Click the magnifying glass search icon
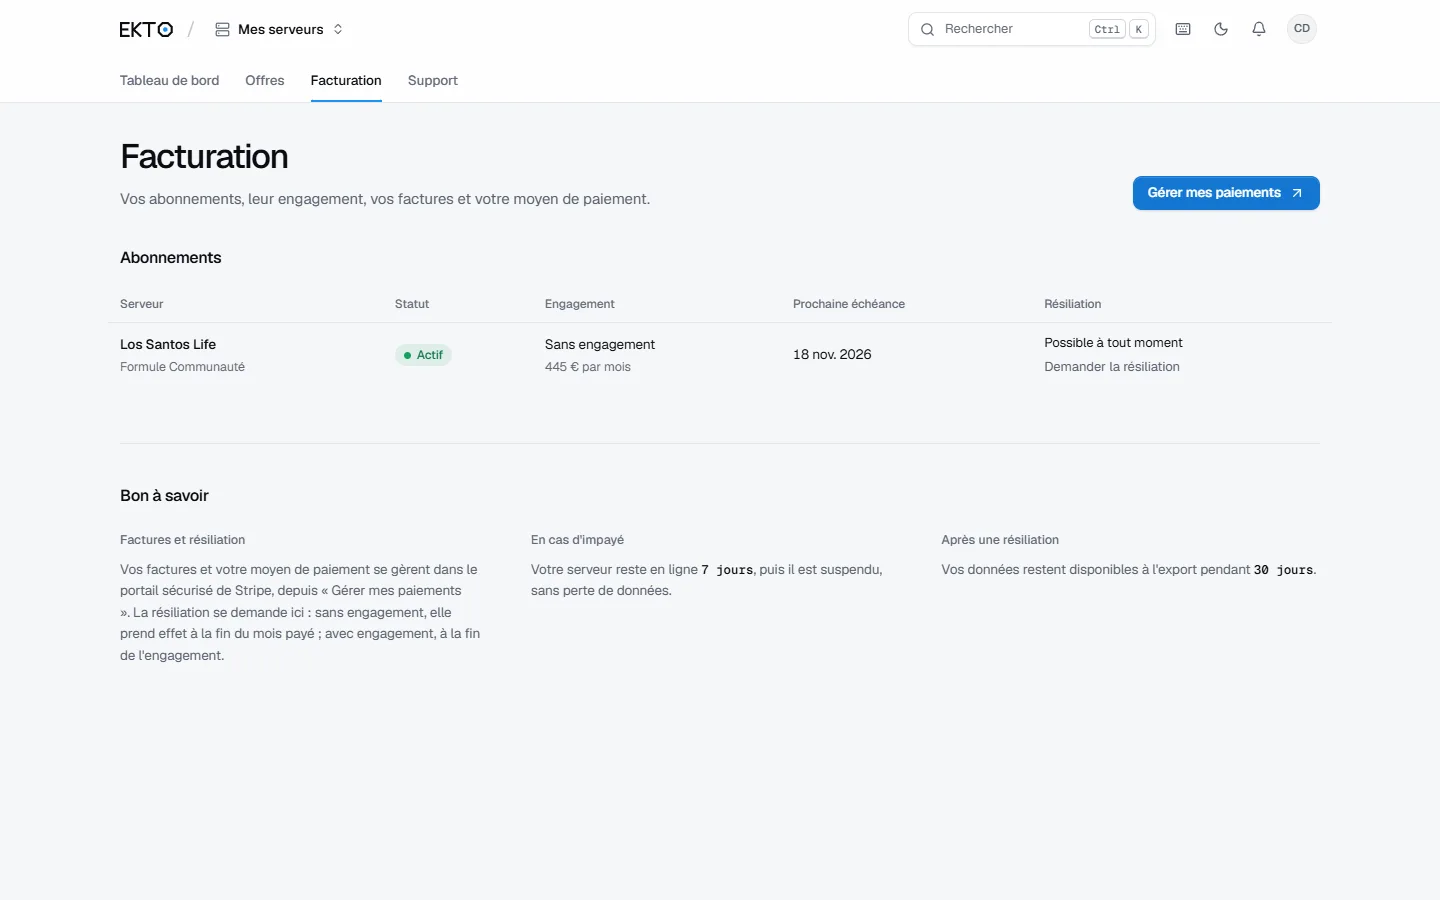 (x=927, y=29)
